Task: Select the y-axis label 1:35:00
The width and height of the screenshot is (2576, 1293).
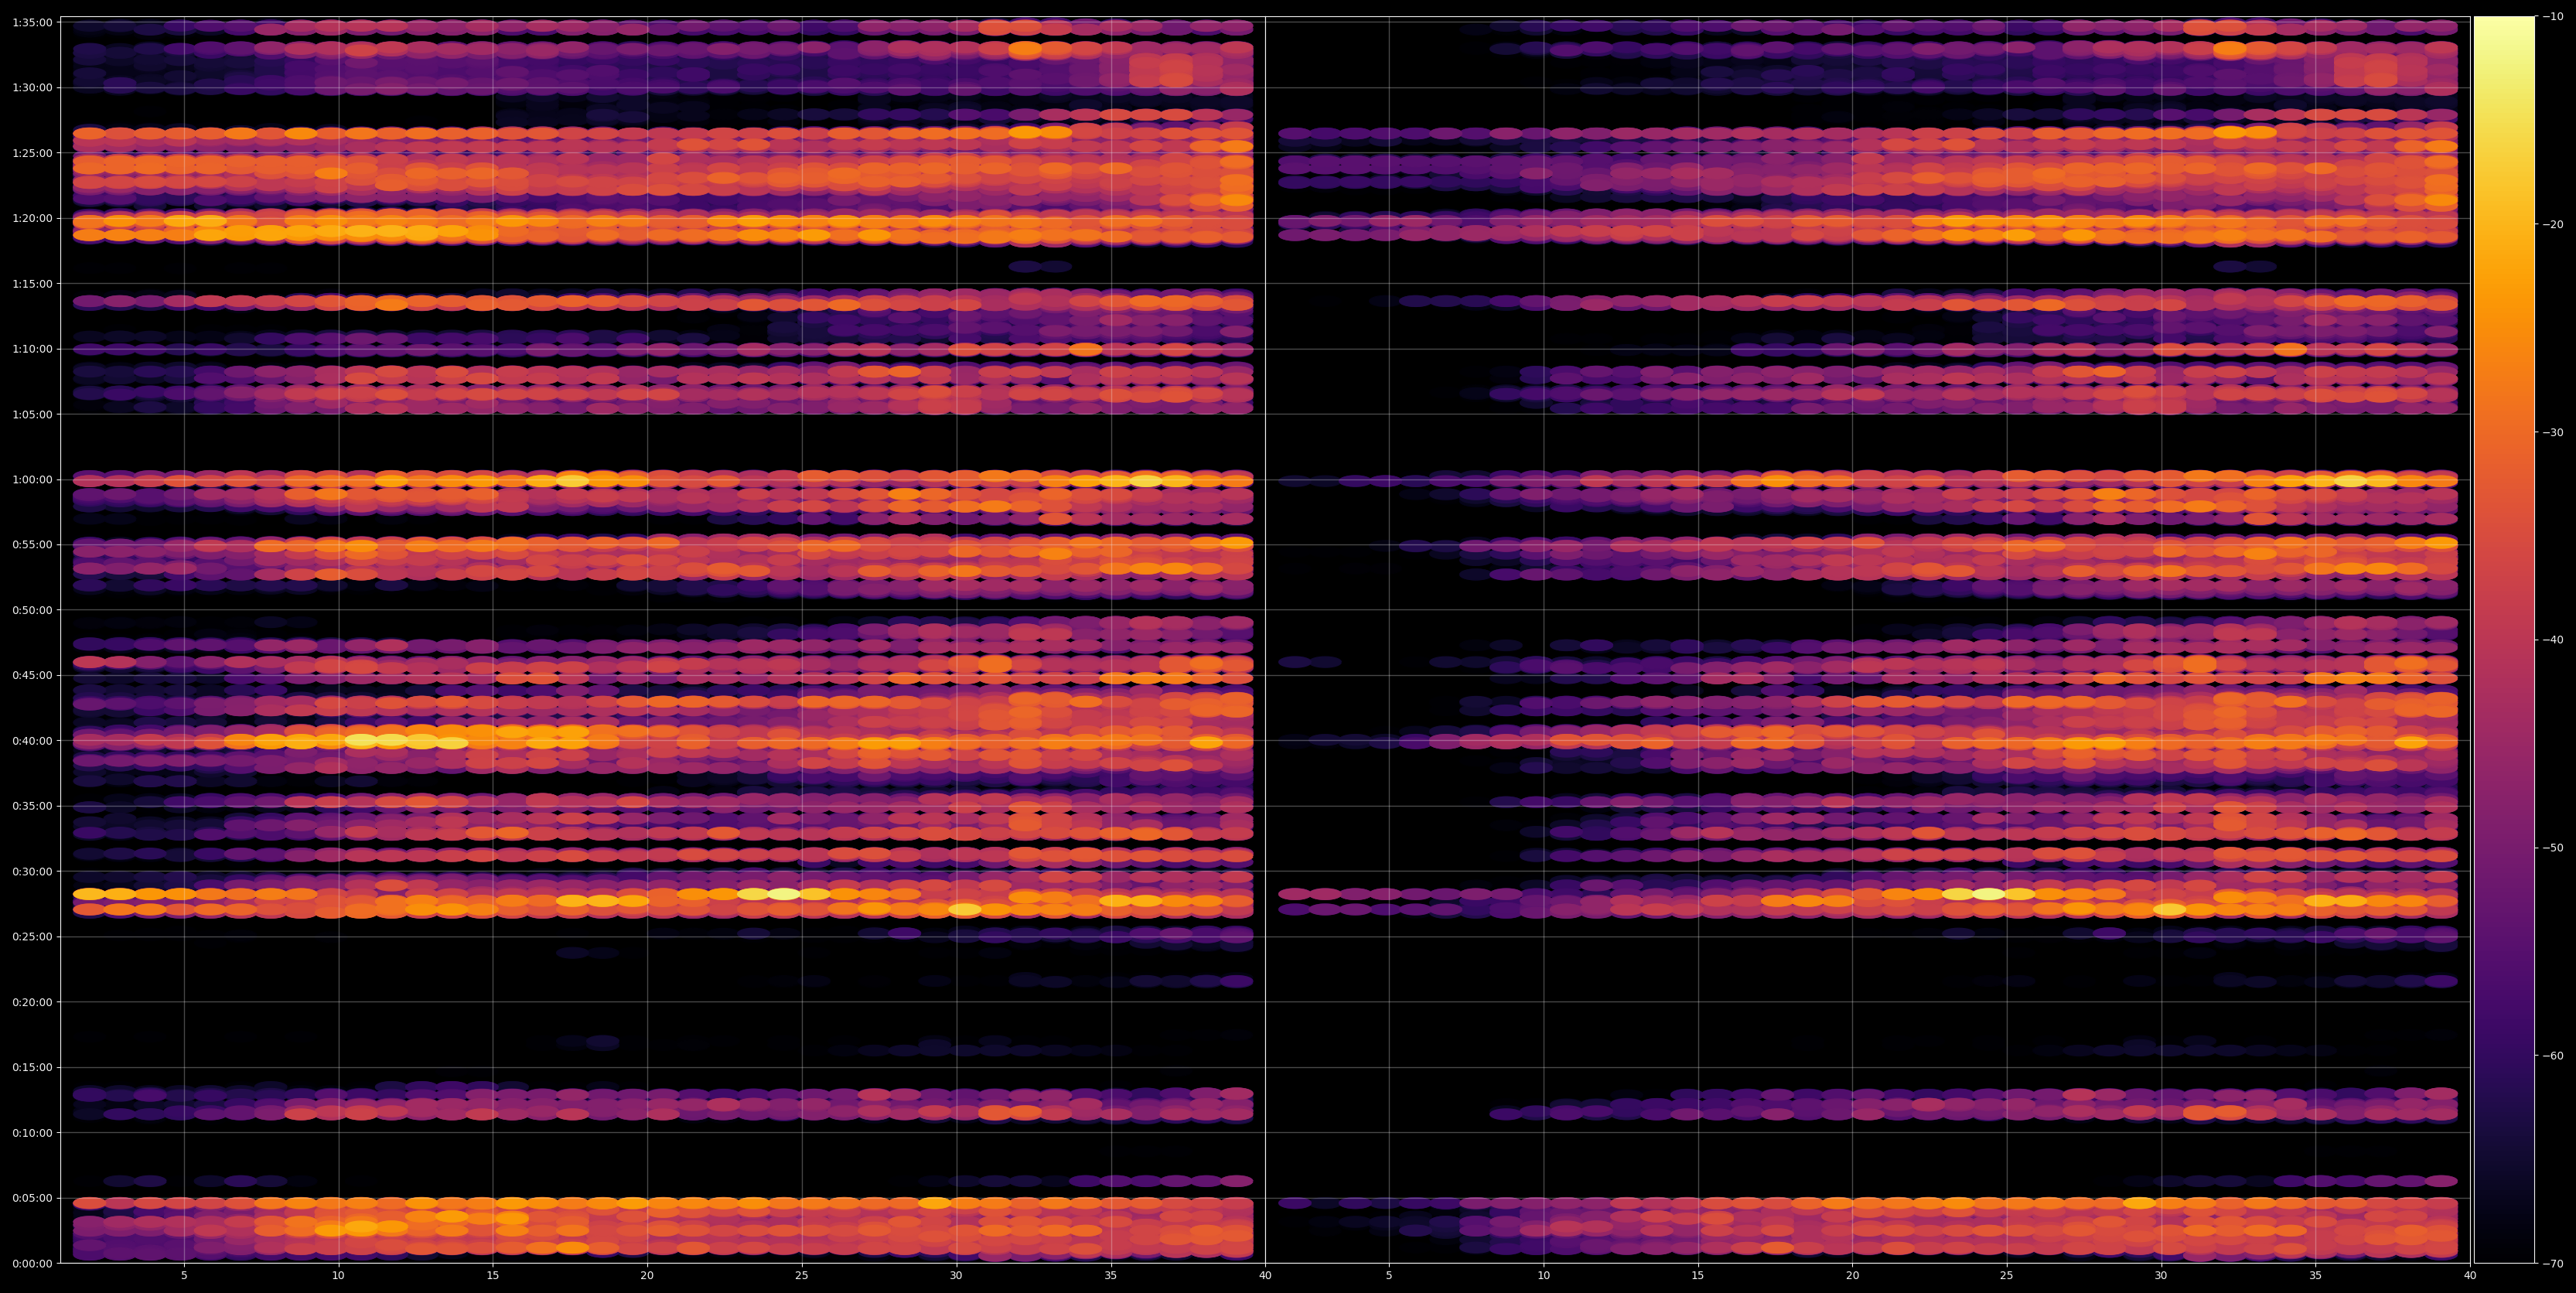Action: click(x=32, y=22)
